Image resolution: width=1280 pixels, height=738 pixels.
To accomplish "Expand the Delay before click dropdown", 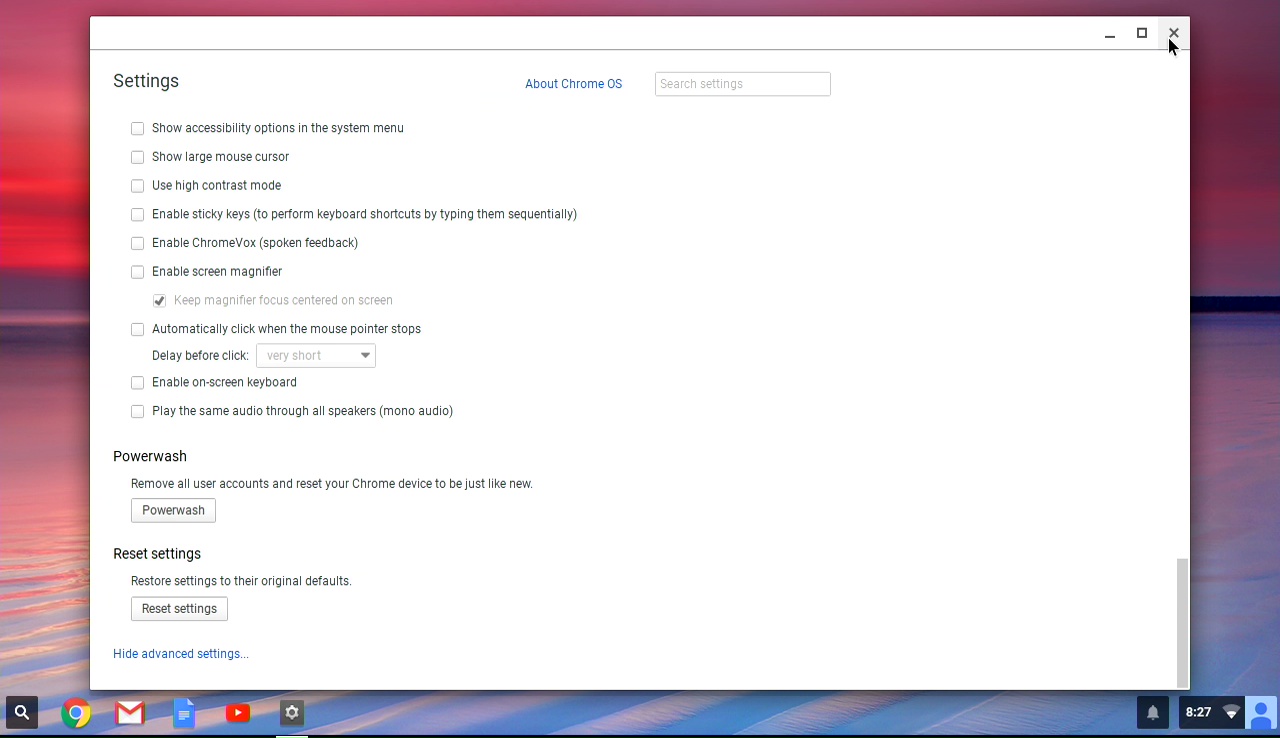I will tap(316, 356).
